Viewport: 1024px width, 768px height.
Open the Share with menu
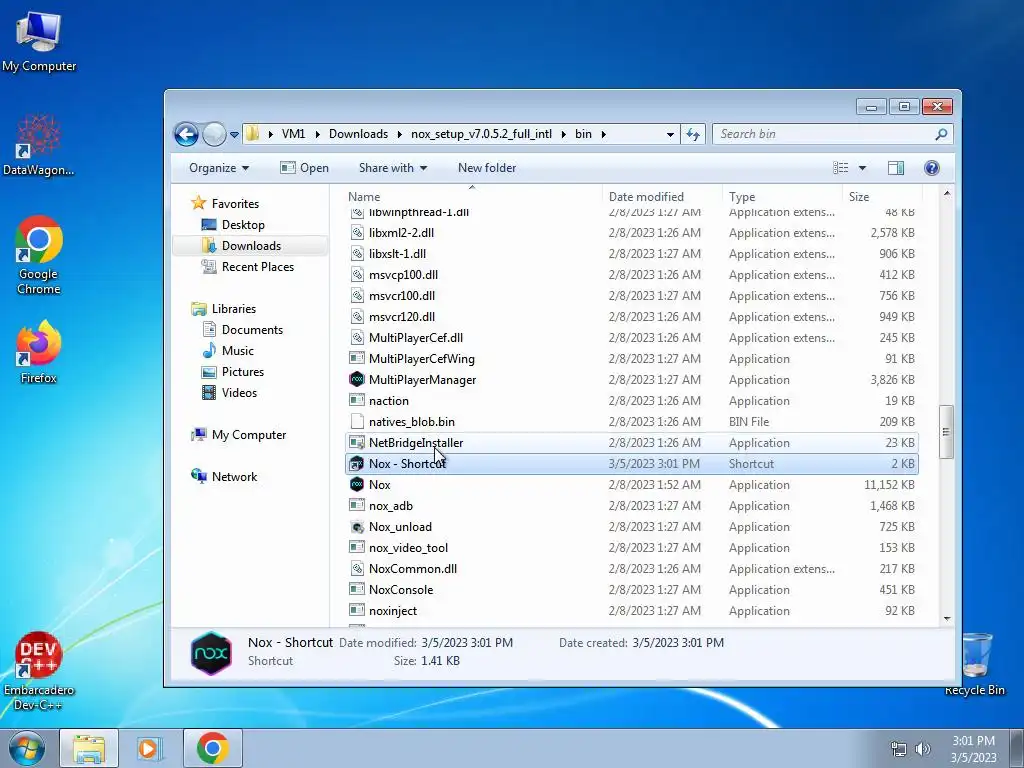click(x=393, y=168)
